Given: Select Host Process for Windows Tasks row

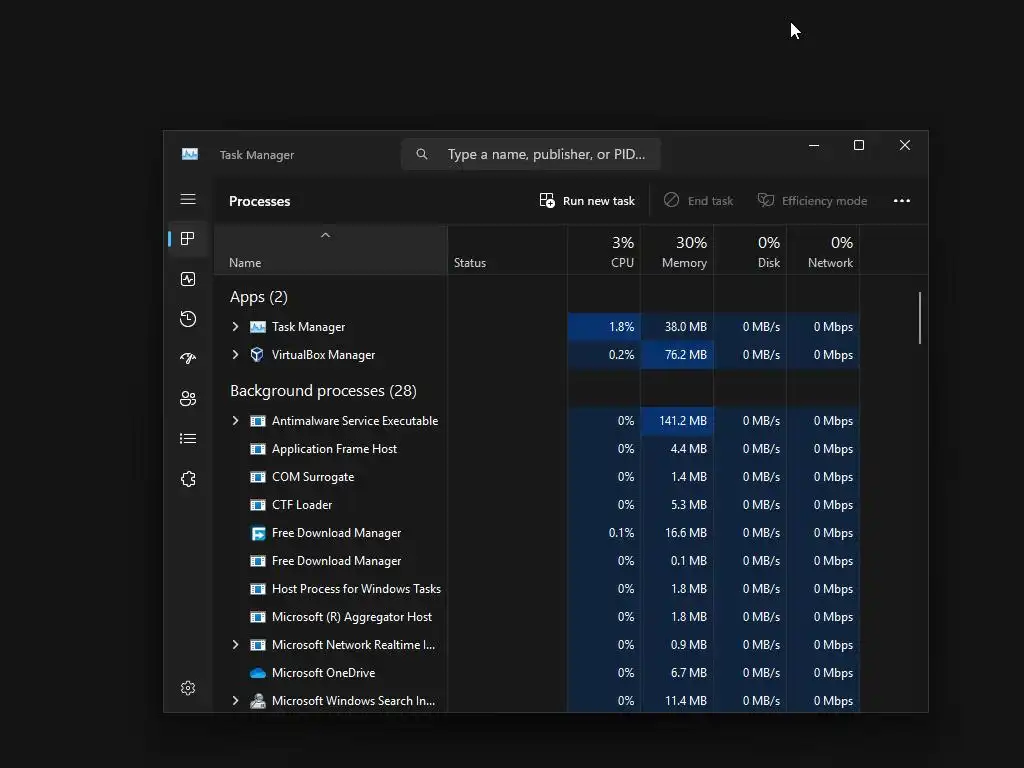Looking at the screenshot, I should (537, 589).
